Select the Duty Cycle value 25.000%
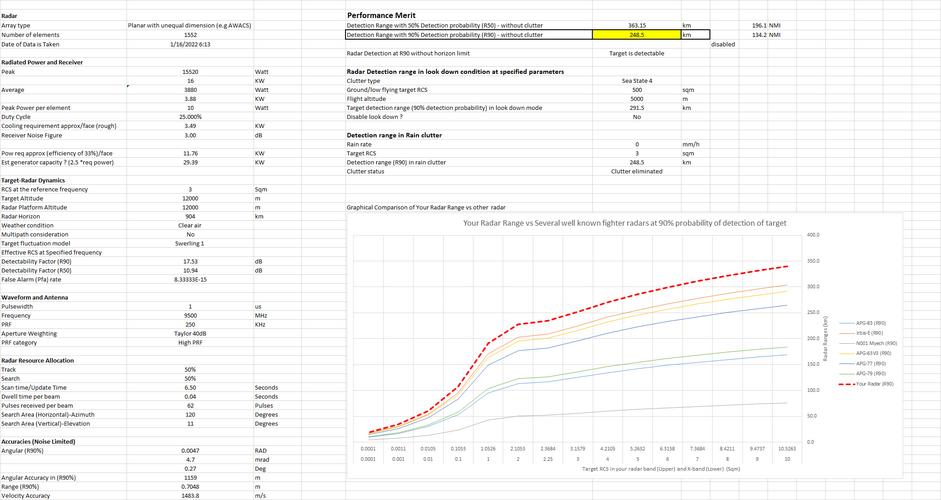Viewport: 941px width, 500px height. tap(190, 117)
